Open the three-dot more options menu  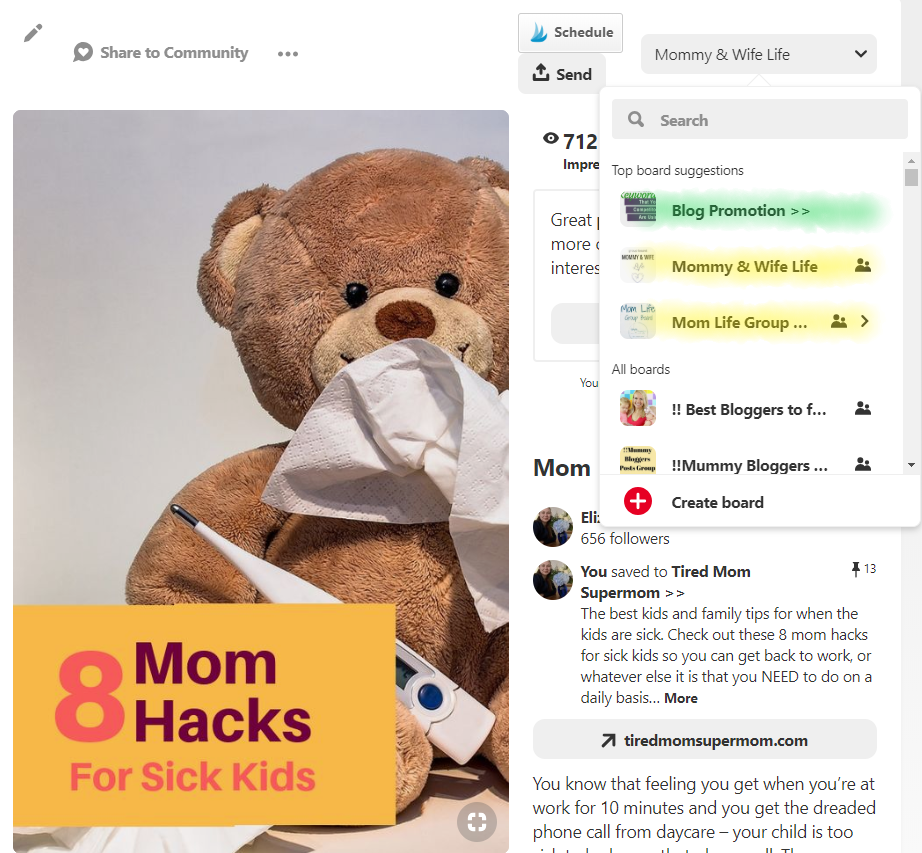[x=288, y=53]
